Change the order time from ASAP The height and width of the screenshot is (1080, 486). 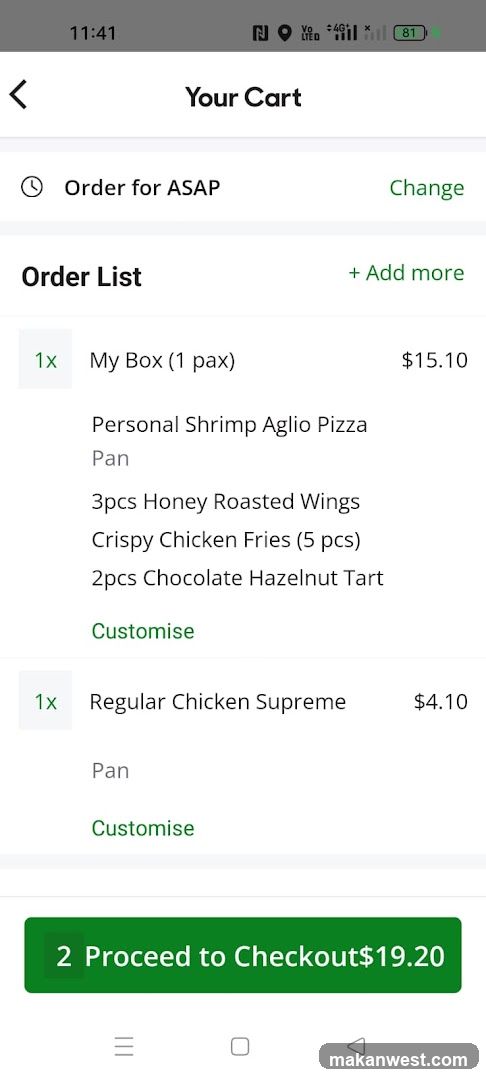point(427,187)
